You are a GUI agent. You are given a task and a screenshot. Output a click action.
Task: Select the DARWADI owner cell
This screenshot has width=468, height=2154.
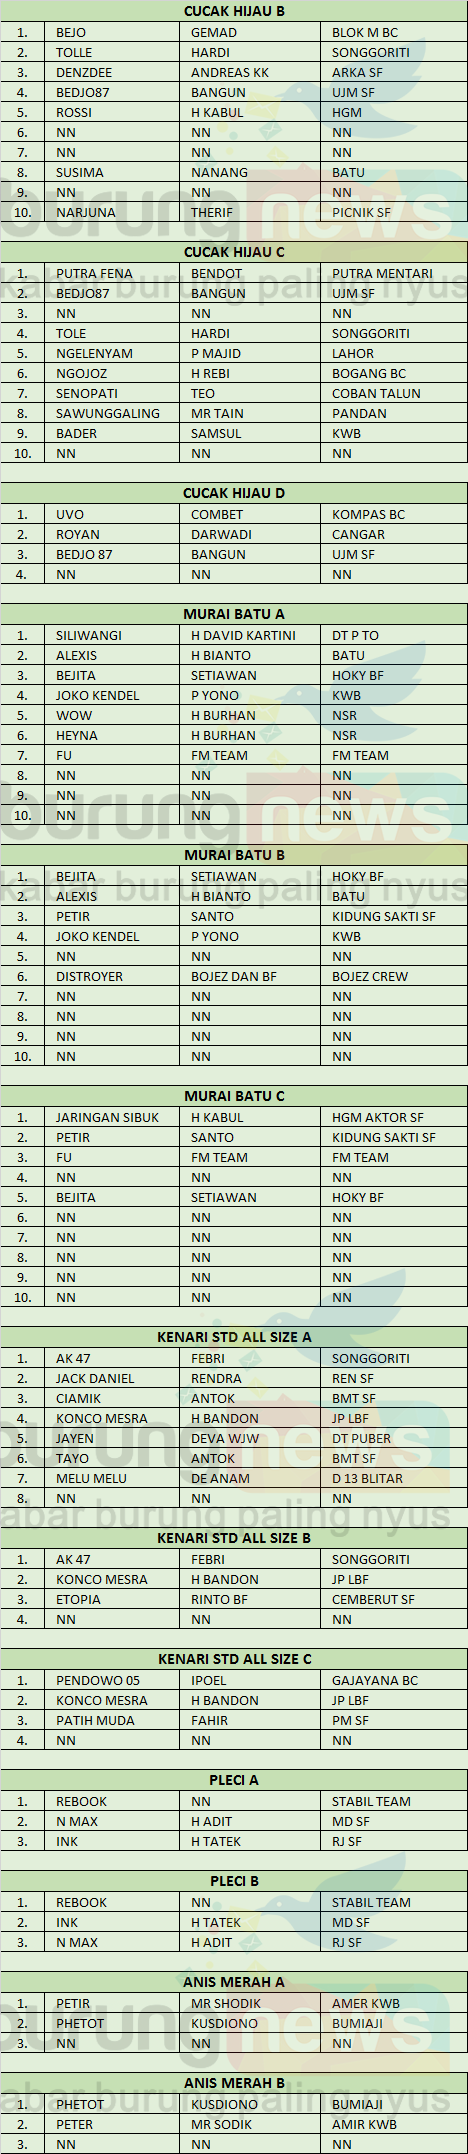250,534
